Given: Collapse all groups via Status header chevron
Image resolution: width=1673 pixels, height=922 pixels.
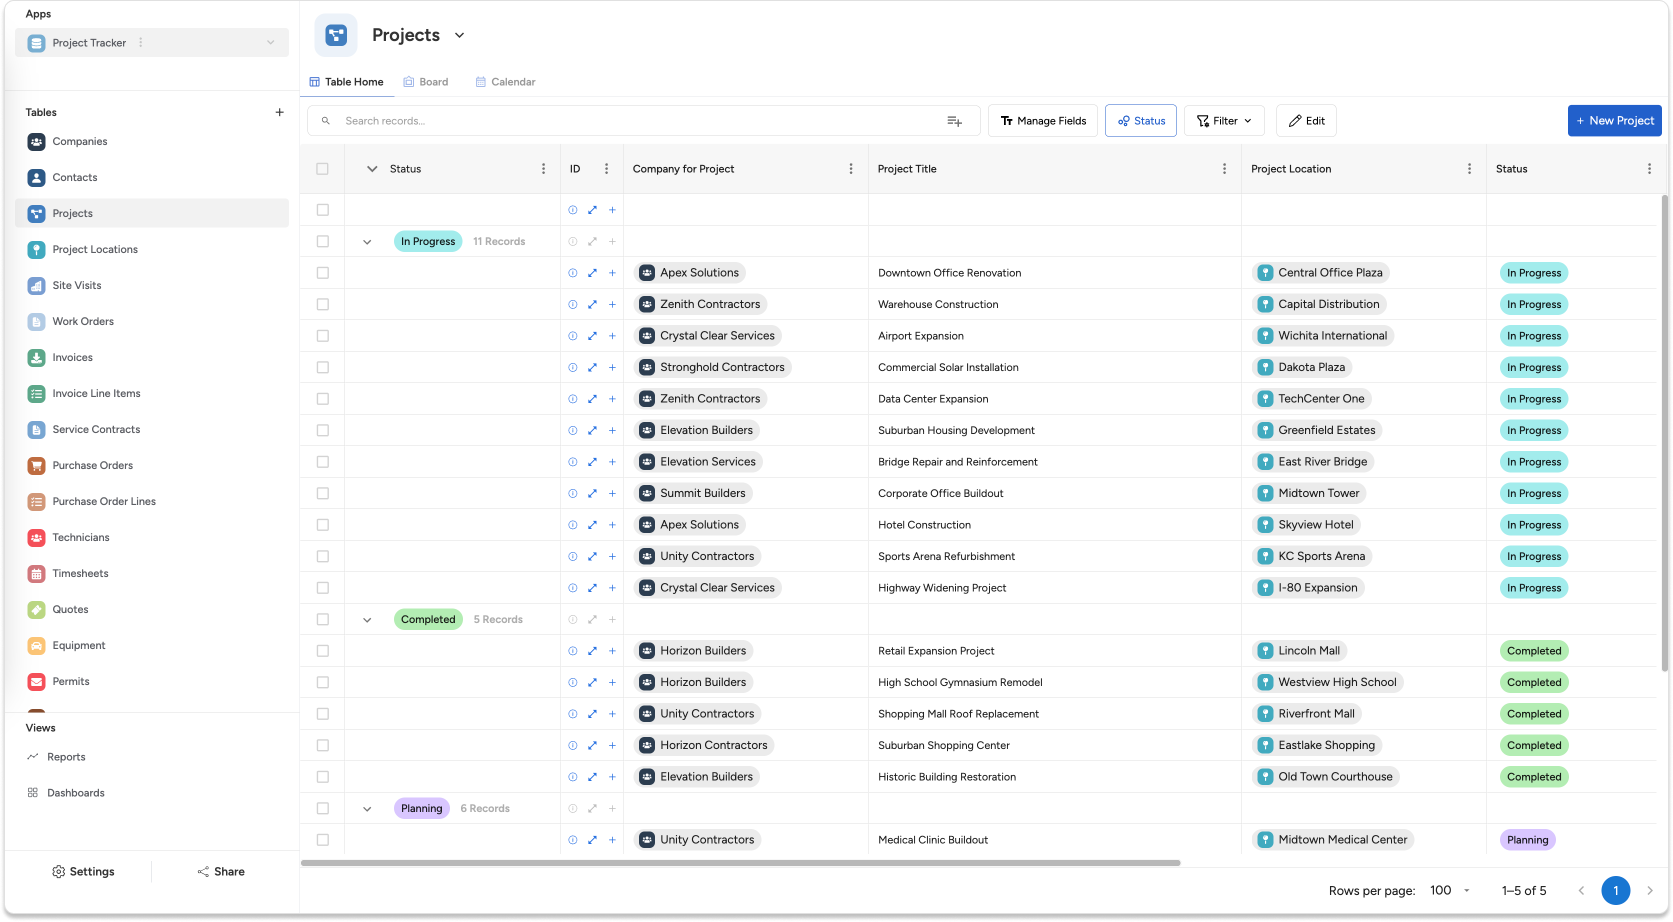Looking at the screenshot, I should [x=372, y=169].
